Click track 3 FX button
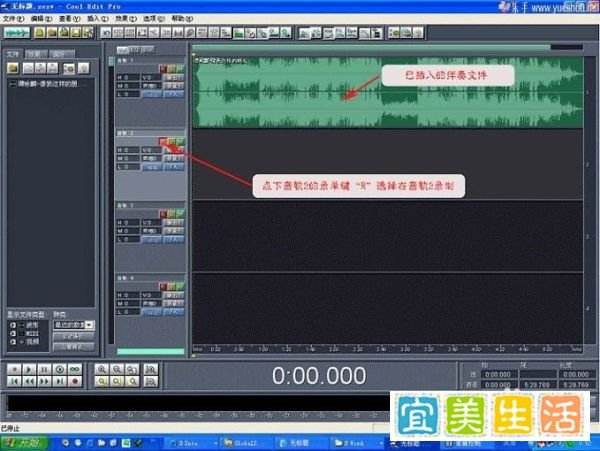 click(x=174, y=239)
